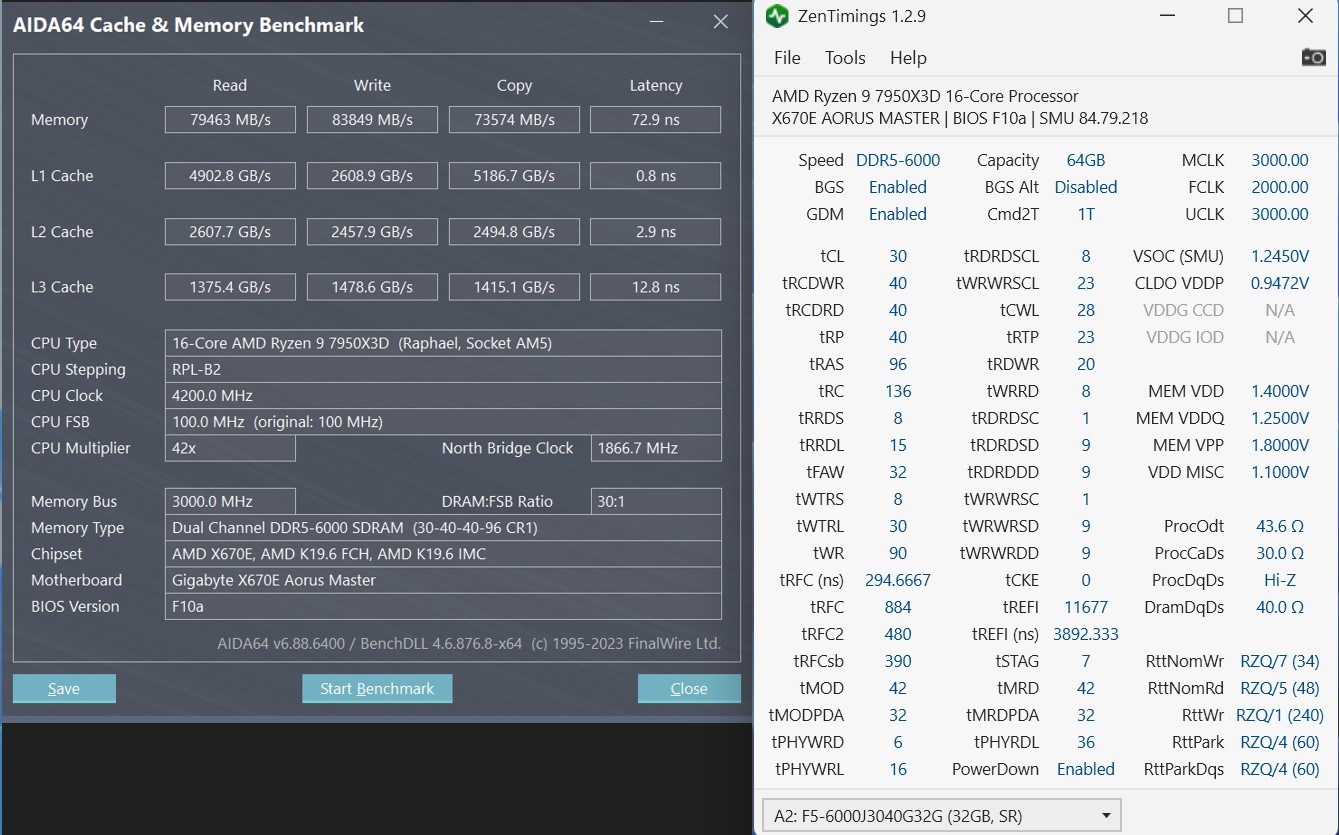This screenshot has width=1339, height=835.
Task: Click Capacity value 64GB
Action: (x=1086, y=160)
